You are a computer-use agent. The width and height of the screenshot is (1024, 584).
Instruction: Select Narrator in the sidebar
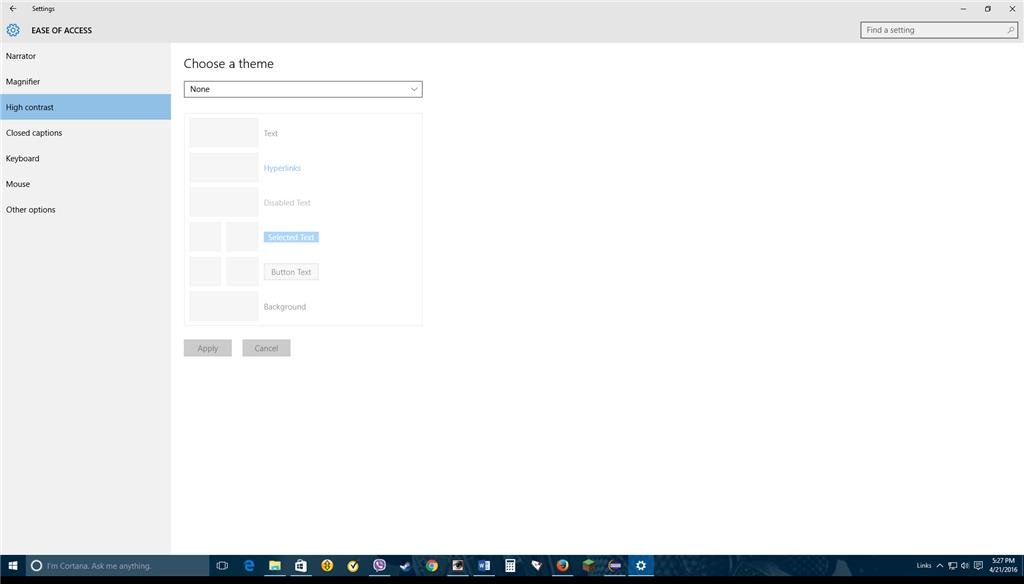click(21, 56)
